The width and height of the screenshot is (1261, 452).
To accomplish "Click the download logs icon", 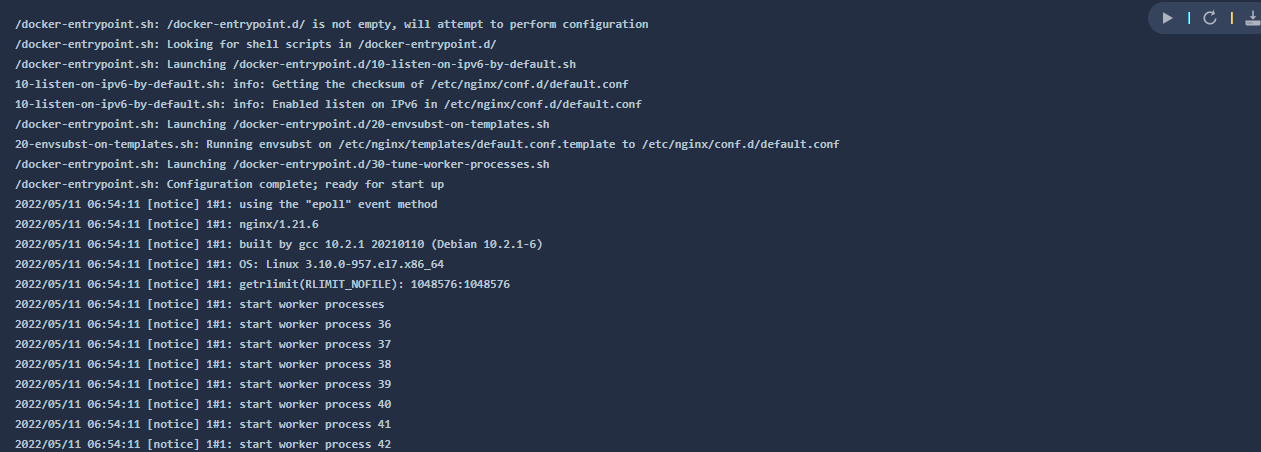I will (x=1251, y=18).
